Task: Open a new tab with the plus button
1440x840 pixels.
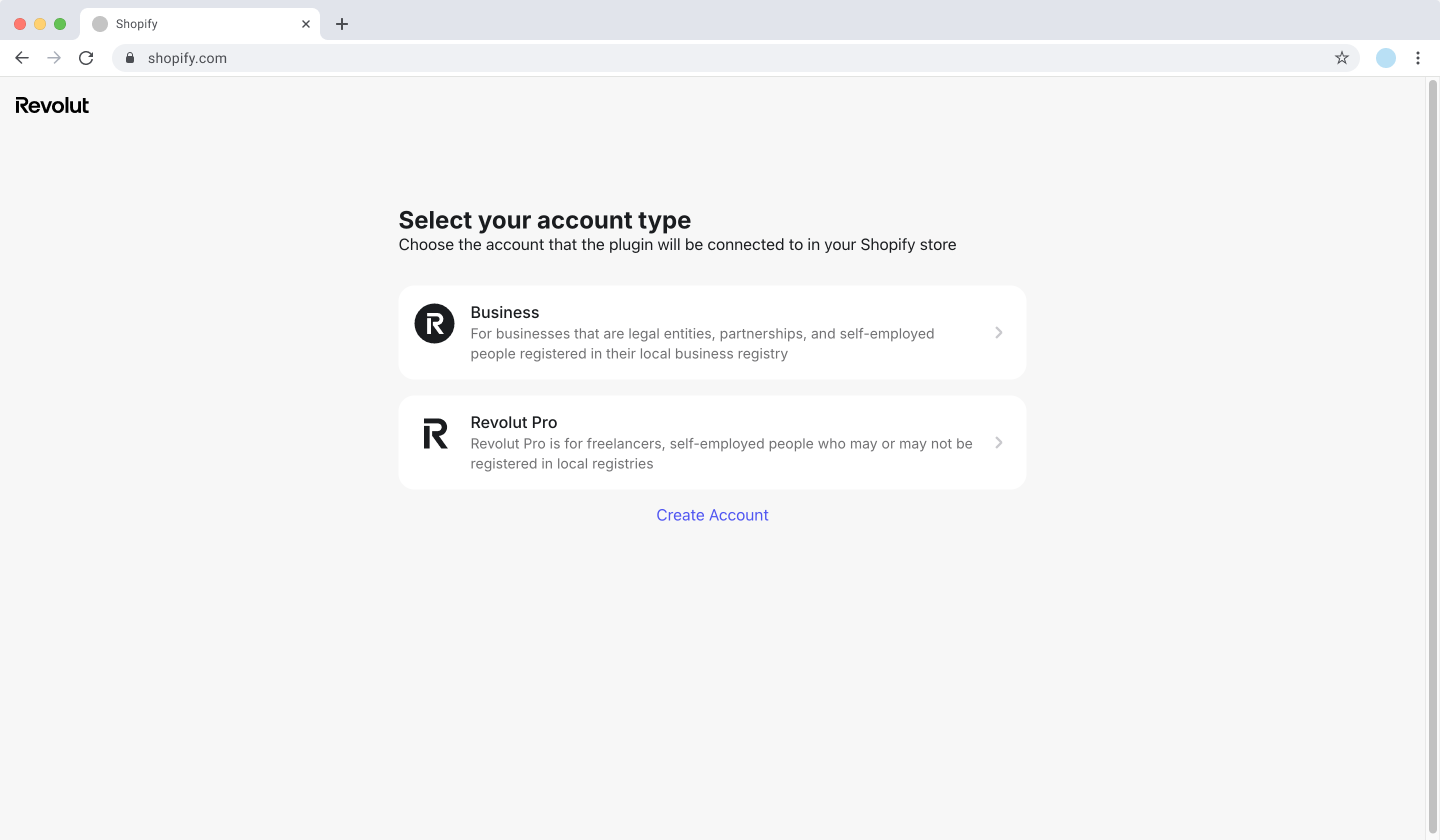Action: [342, 24]
